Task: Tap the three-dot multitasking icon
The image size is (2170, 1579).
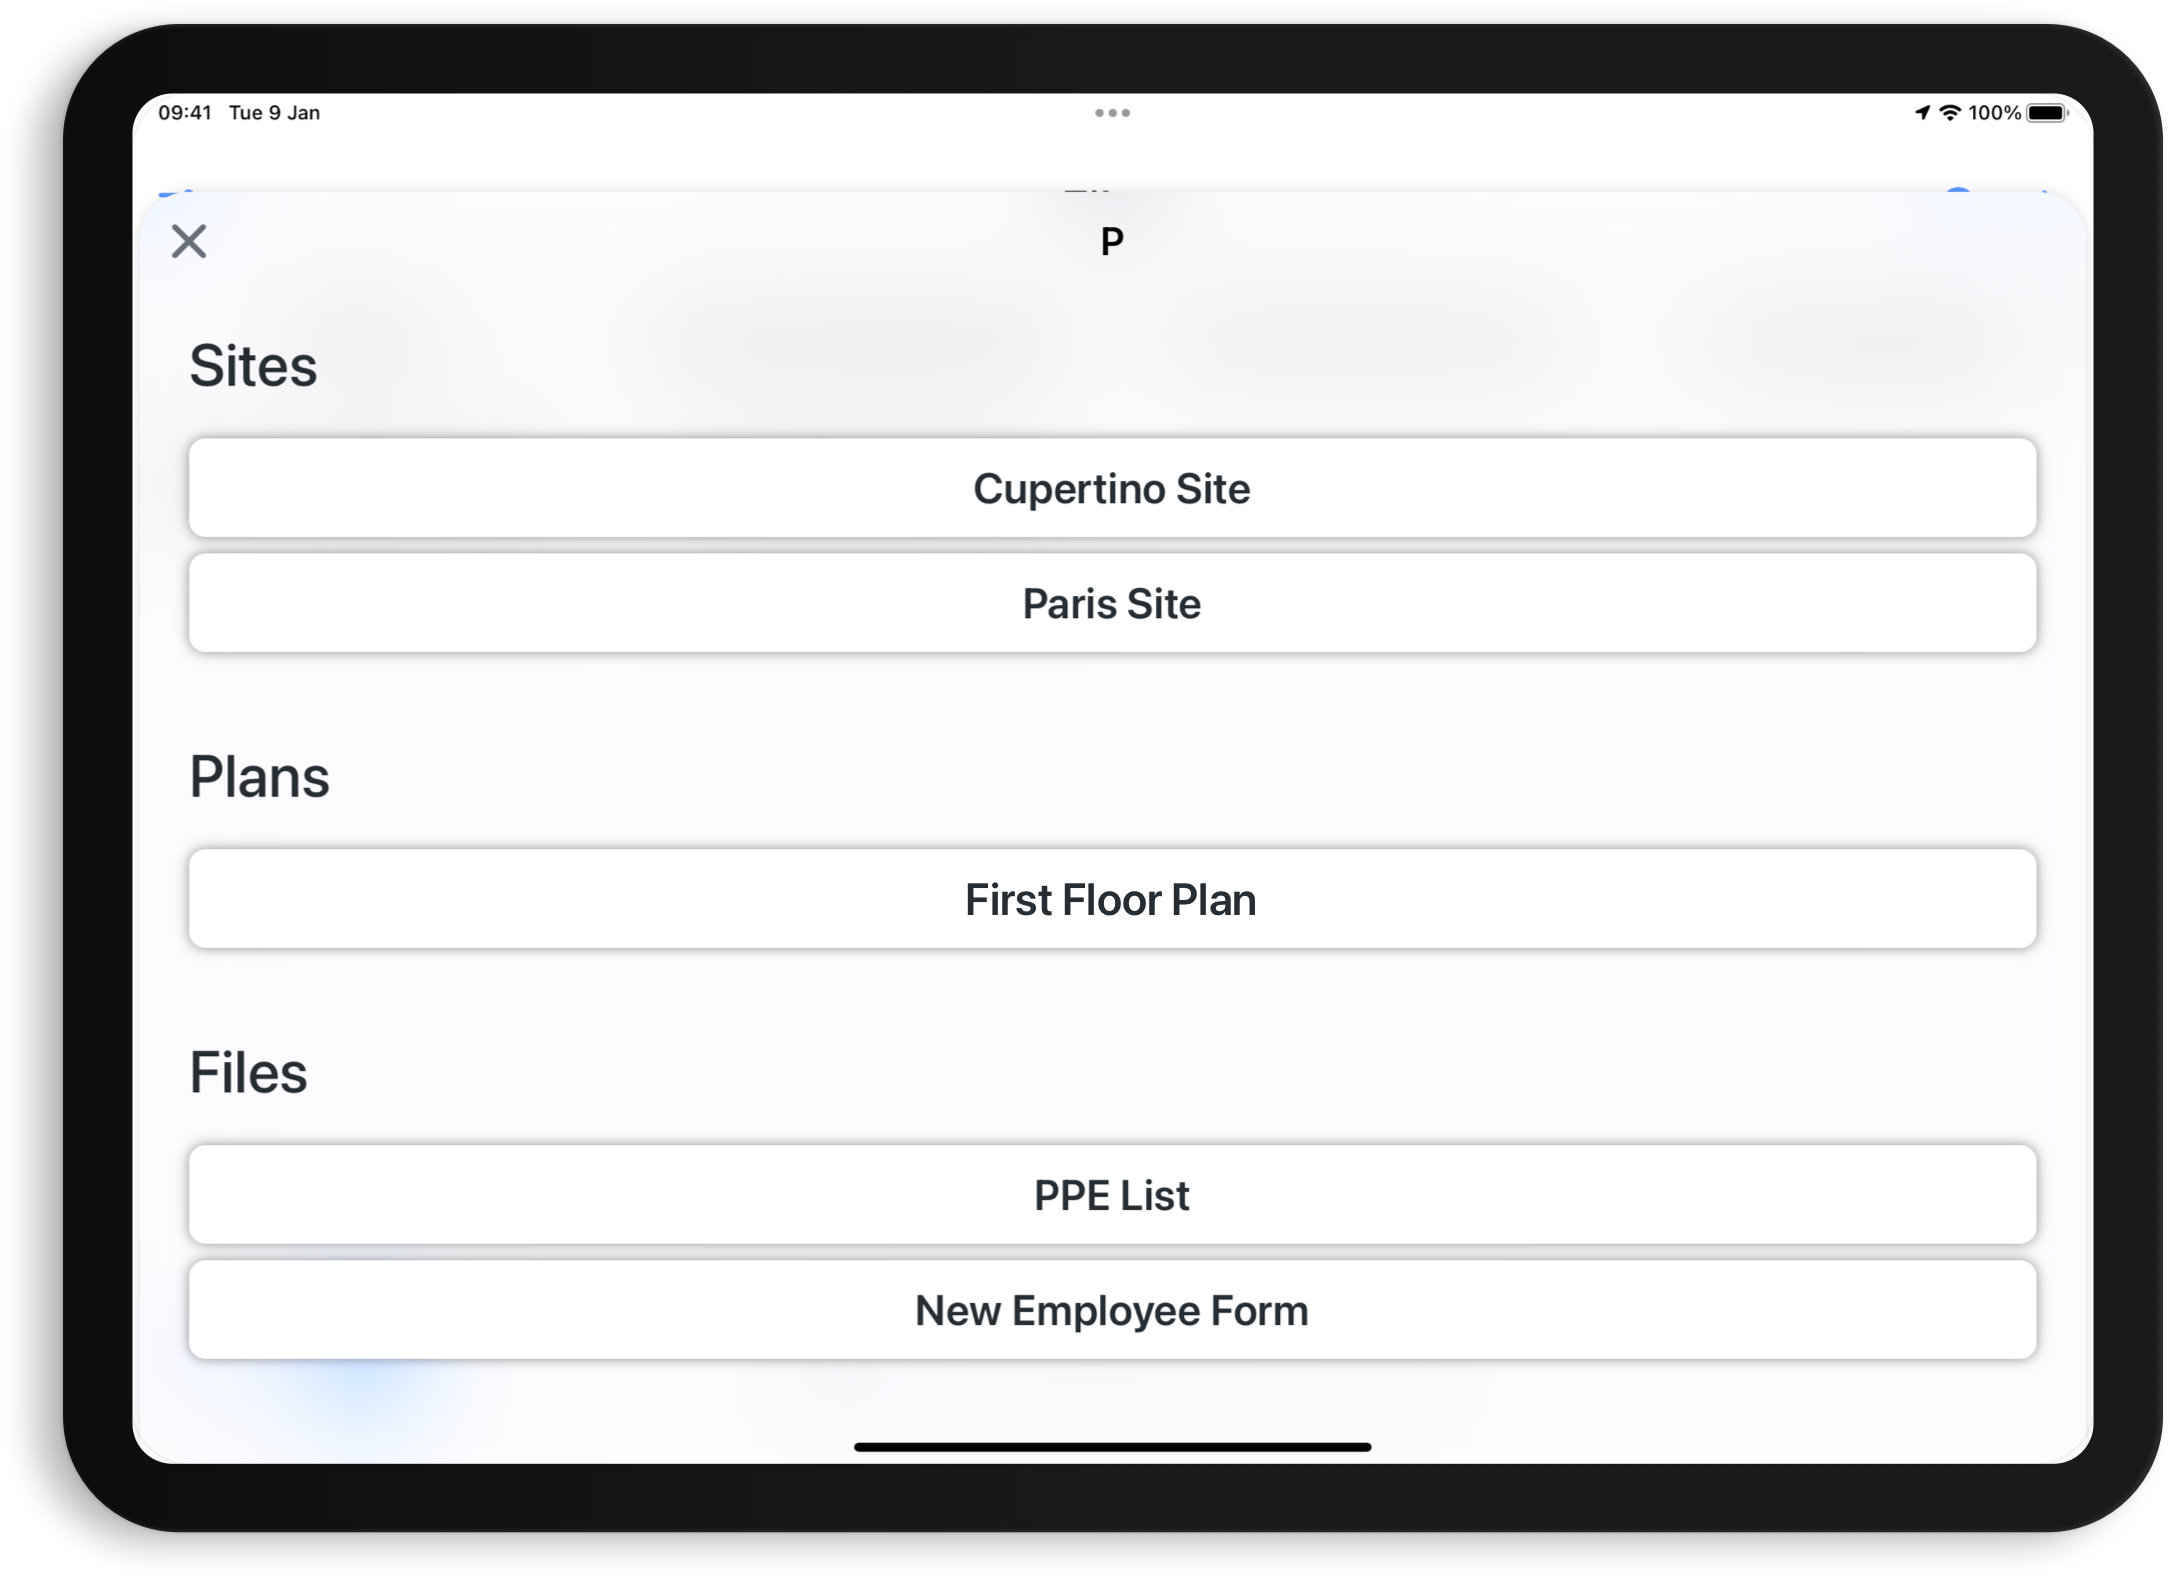Action: coord(1112,113)
